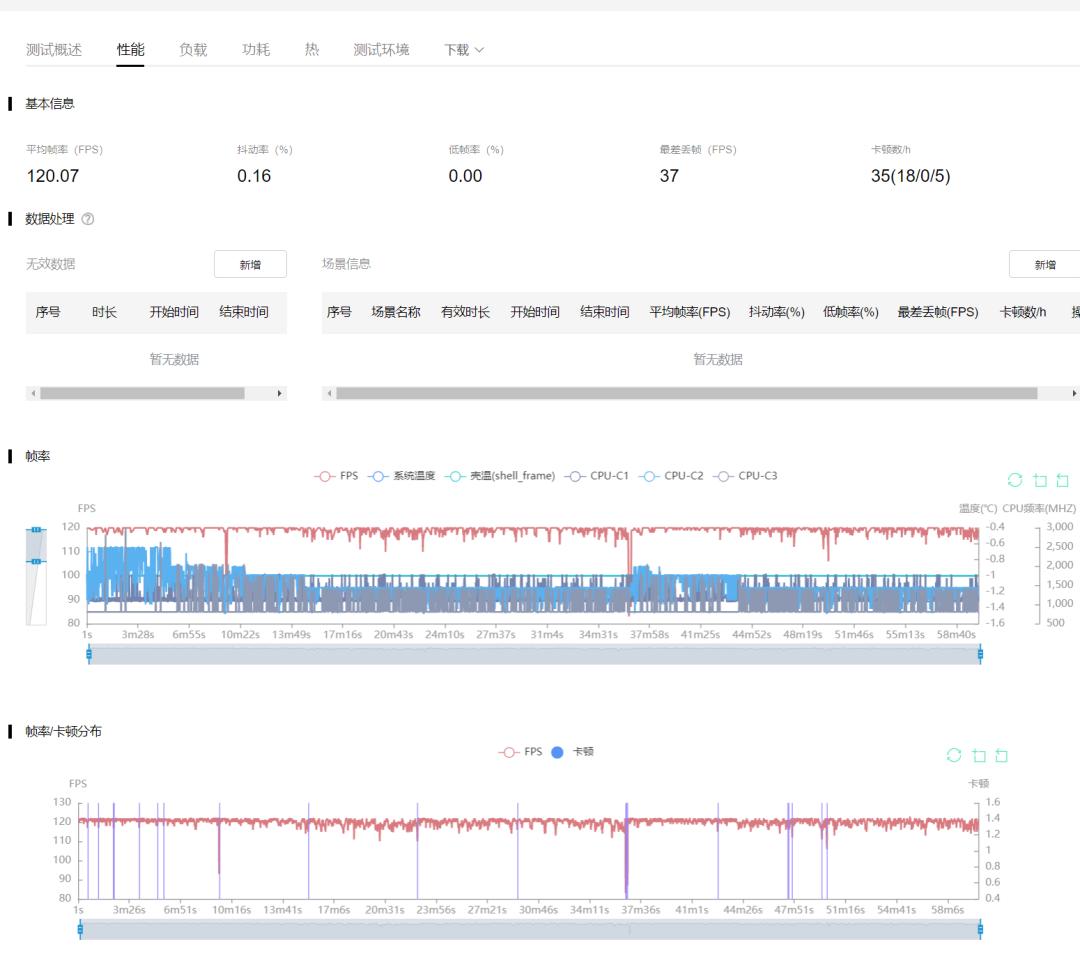Click the 无效数据 table horizontal scrollbar
This screenshot has height=972, width=1080.
tap(142, 394)
